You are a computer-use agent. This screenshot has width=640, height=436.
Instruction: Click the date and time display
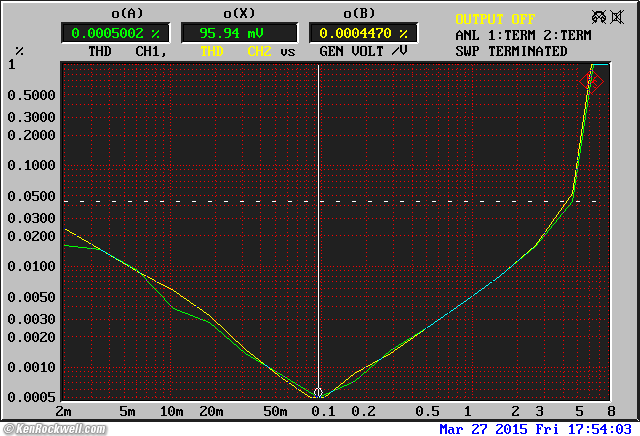click(x=537, y=429)
